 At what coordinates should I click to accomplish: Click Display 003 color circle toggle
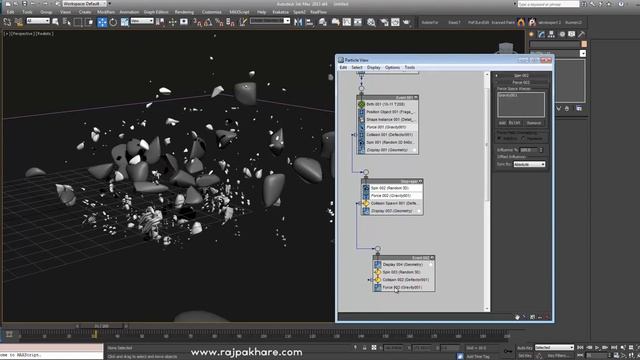pyautogui.click(x=418, y=211)
